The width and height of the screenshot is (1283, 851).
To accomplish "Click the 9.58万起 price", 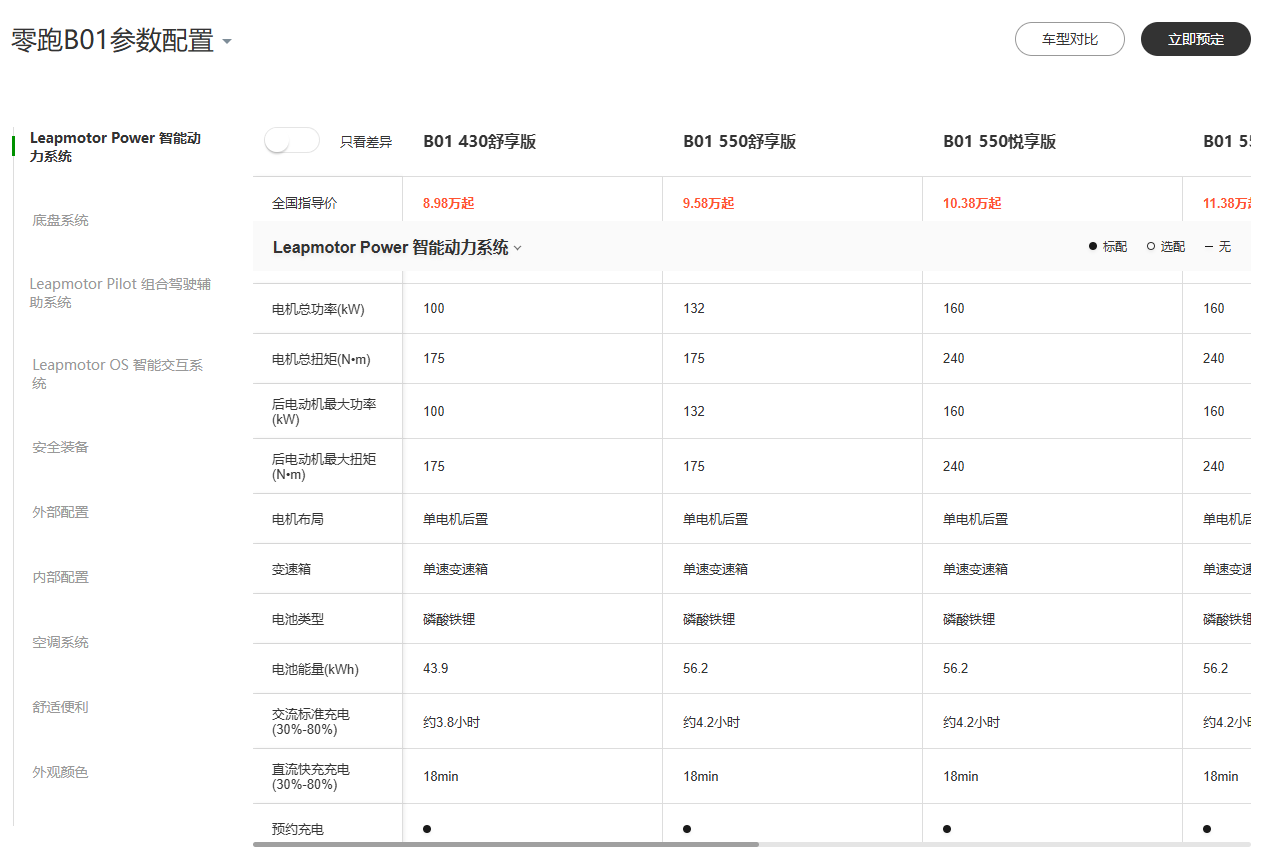I will 709,203.
